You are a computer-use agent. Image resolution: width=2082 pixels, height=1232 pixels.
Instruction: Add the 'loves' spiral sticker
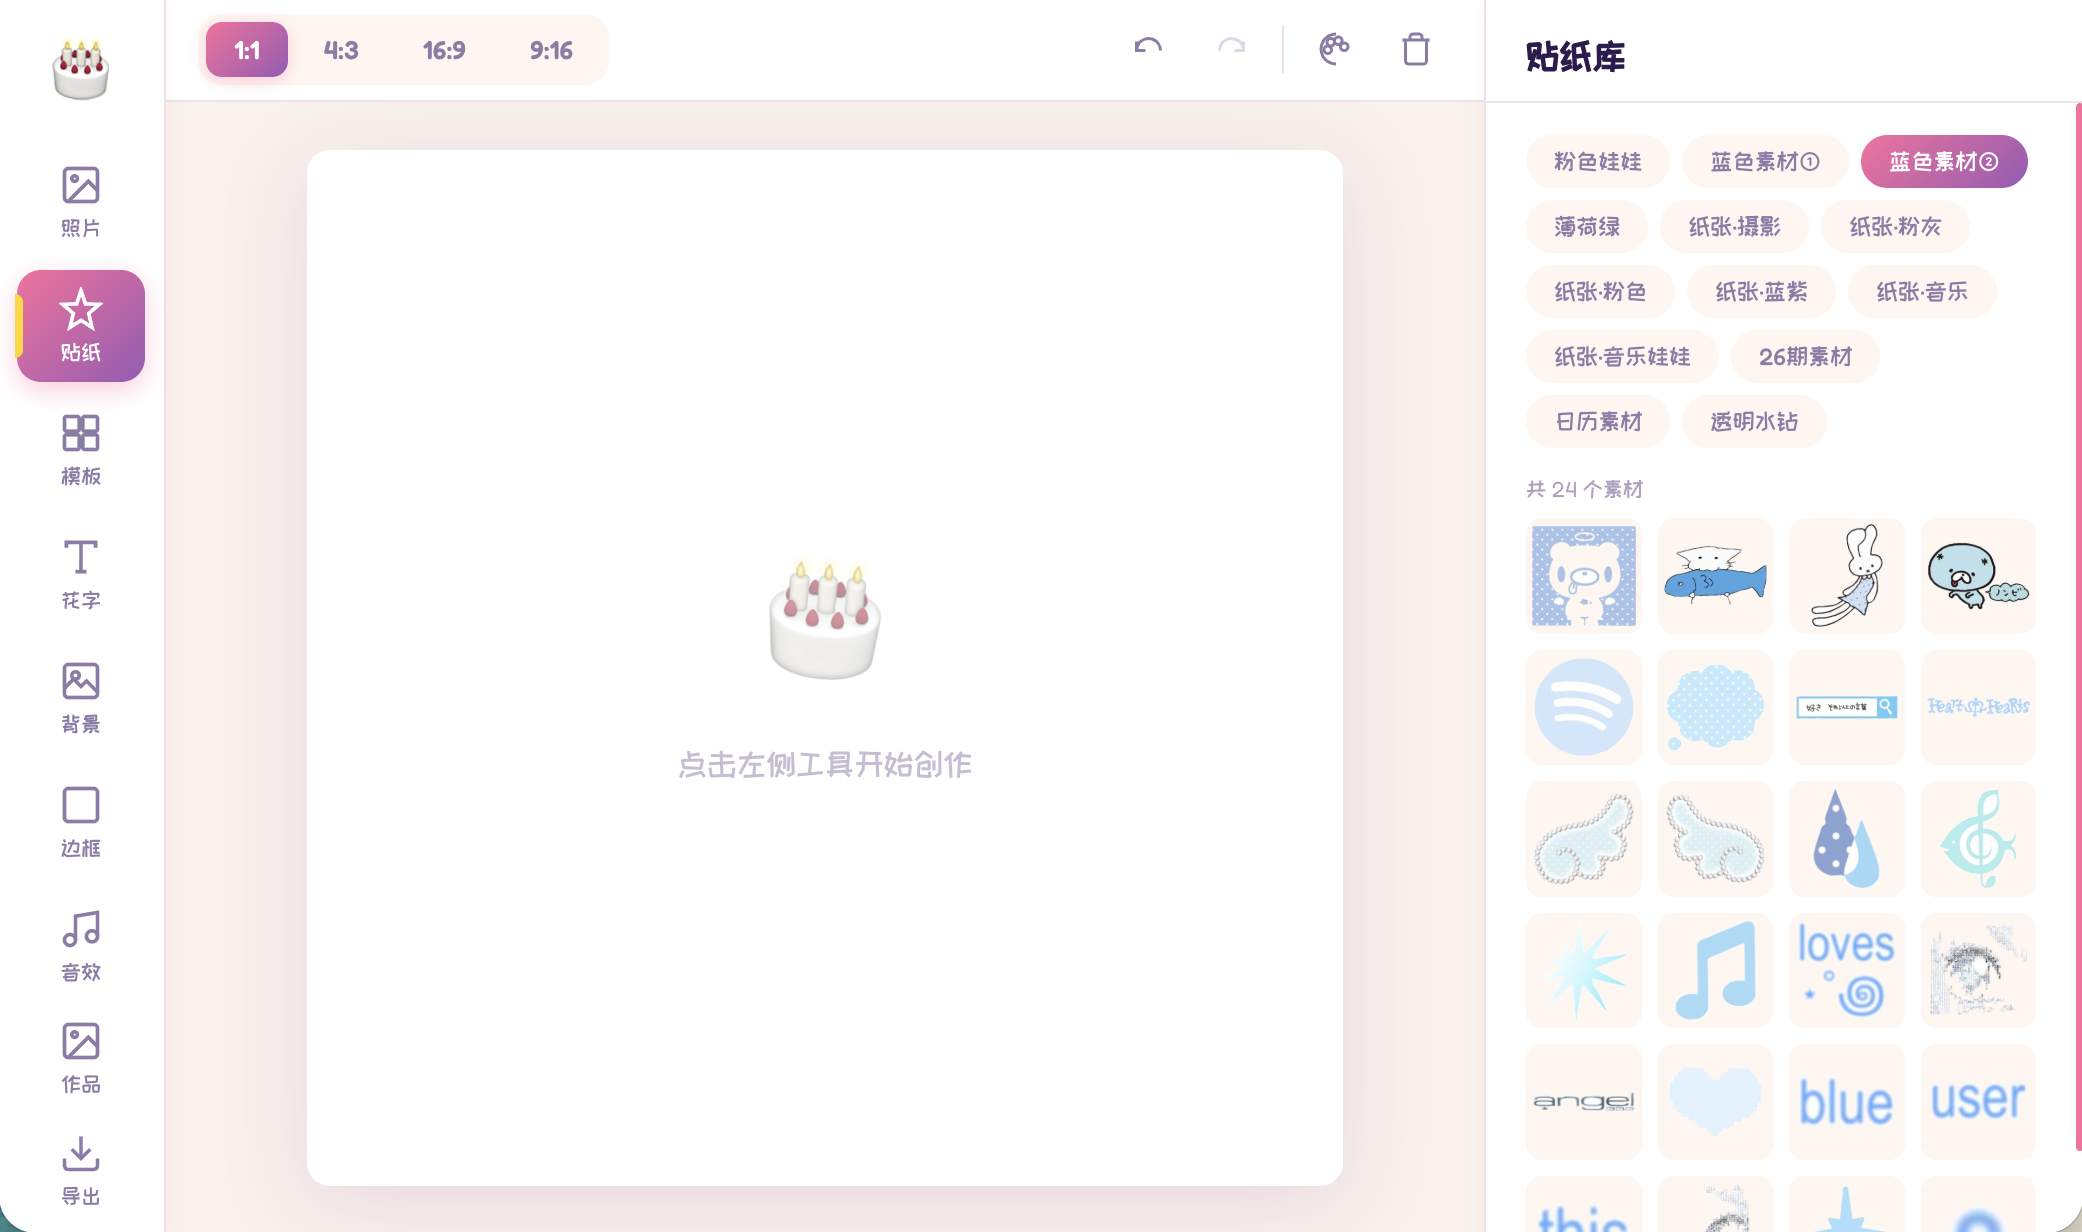1847,970
